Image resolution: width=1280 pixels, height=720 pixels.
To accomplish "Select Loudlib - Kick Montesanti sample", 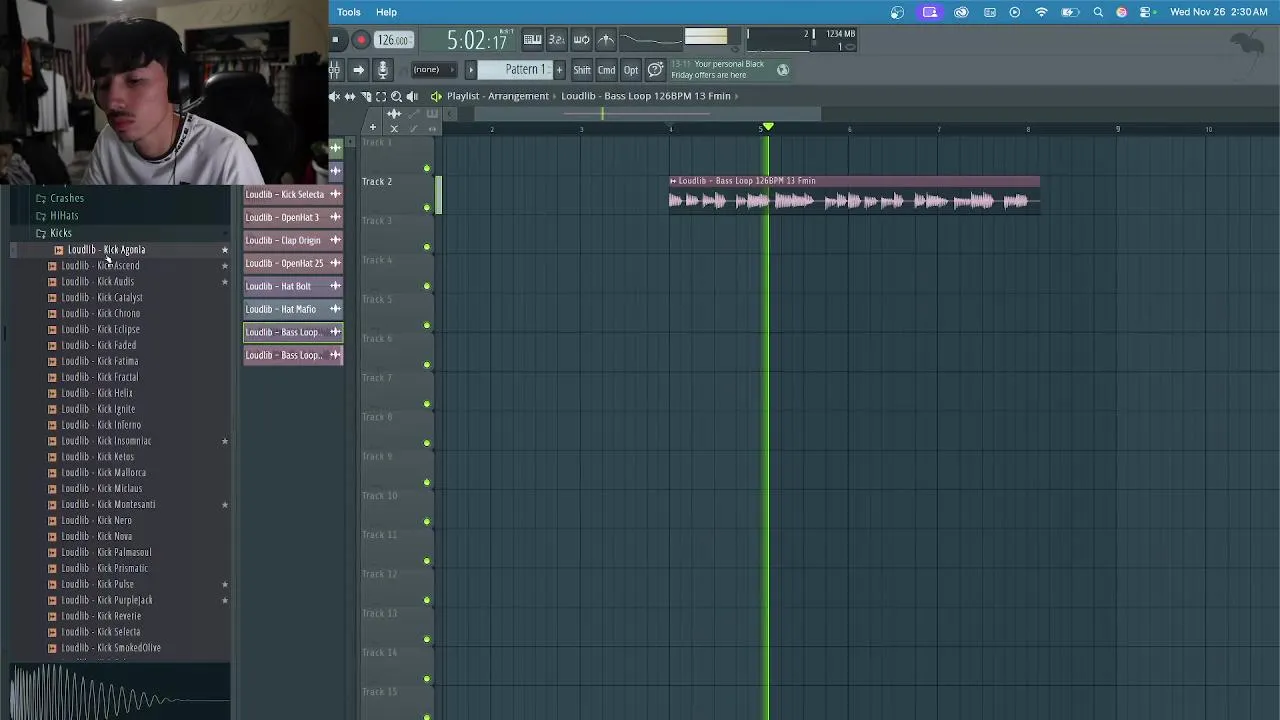I will tap(108, 505).
